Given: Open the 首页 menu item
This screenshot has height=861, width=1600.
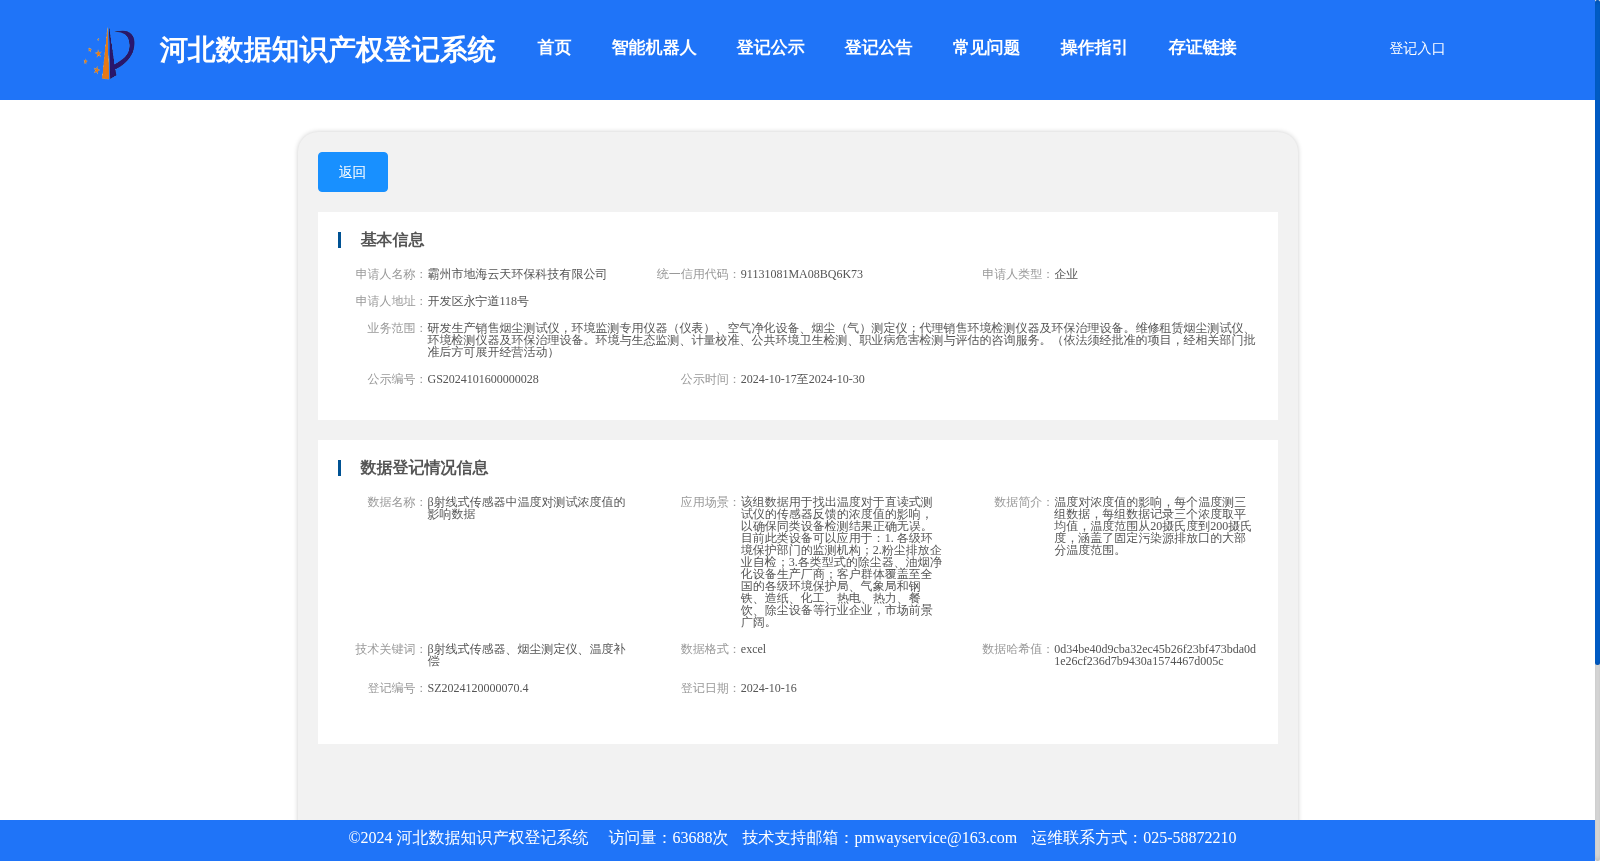Looking at the screenshot, I should (554, 48).
